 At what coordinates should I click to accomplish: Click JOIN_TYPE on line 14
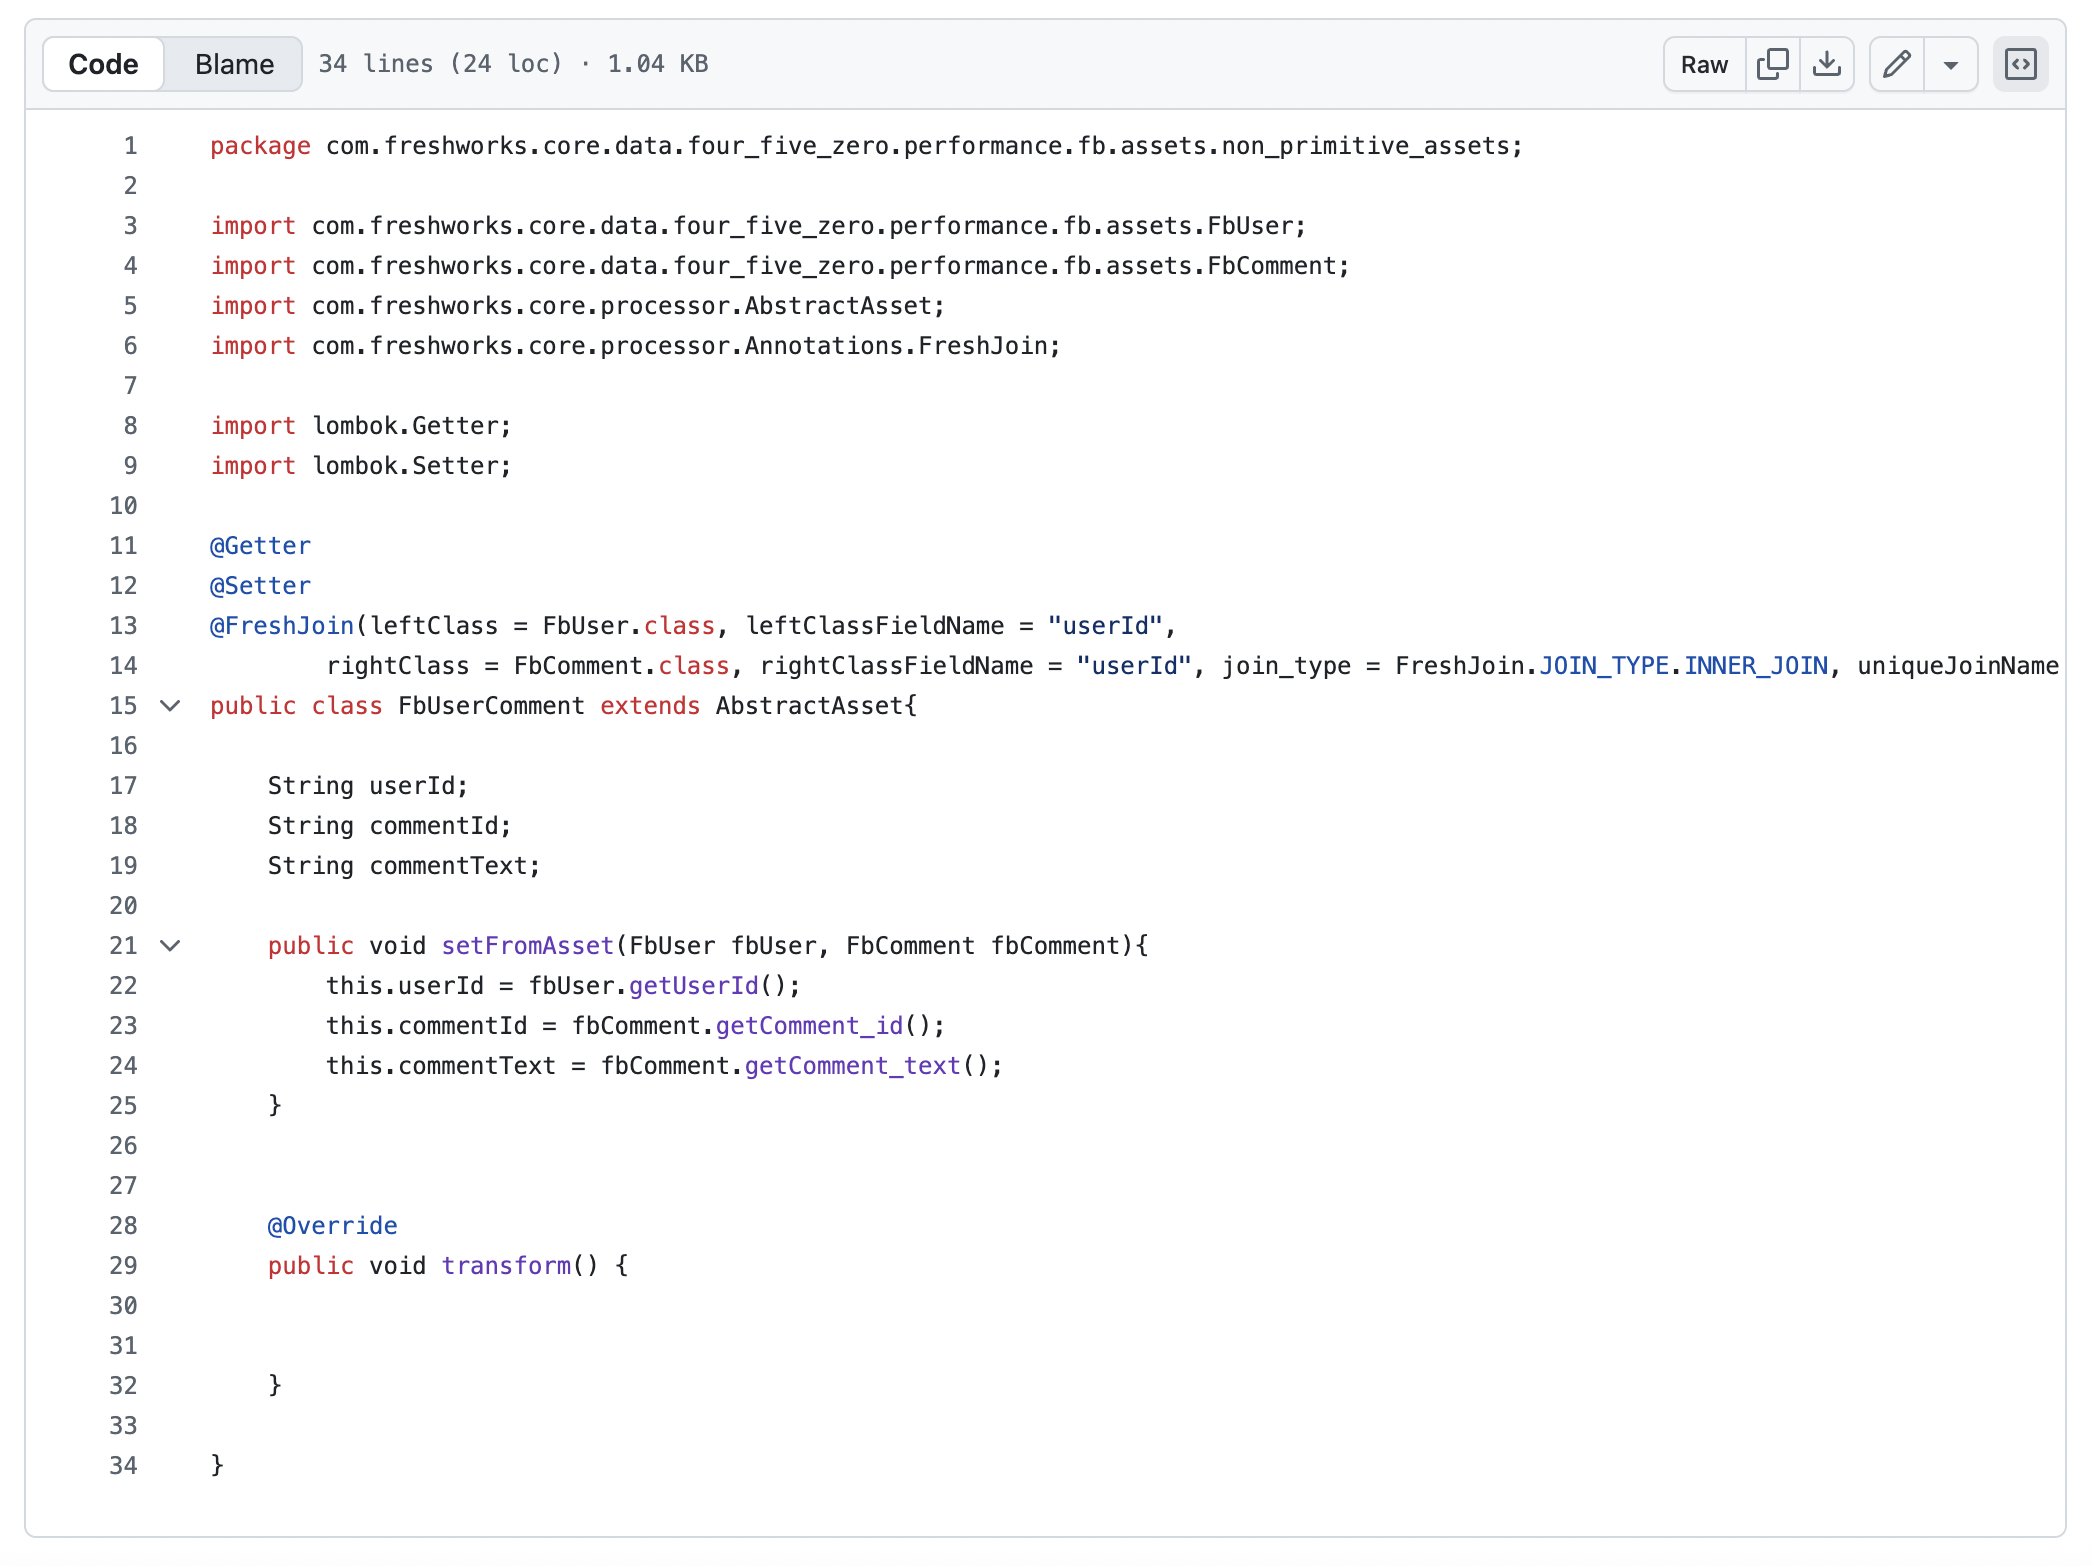[x=1604, y=666]
